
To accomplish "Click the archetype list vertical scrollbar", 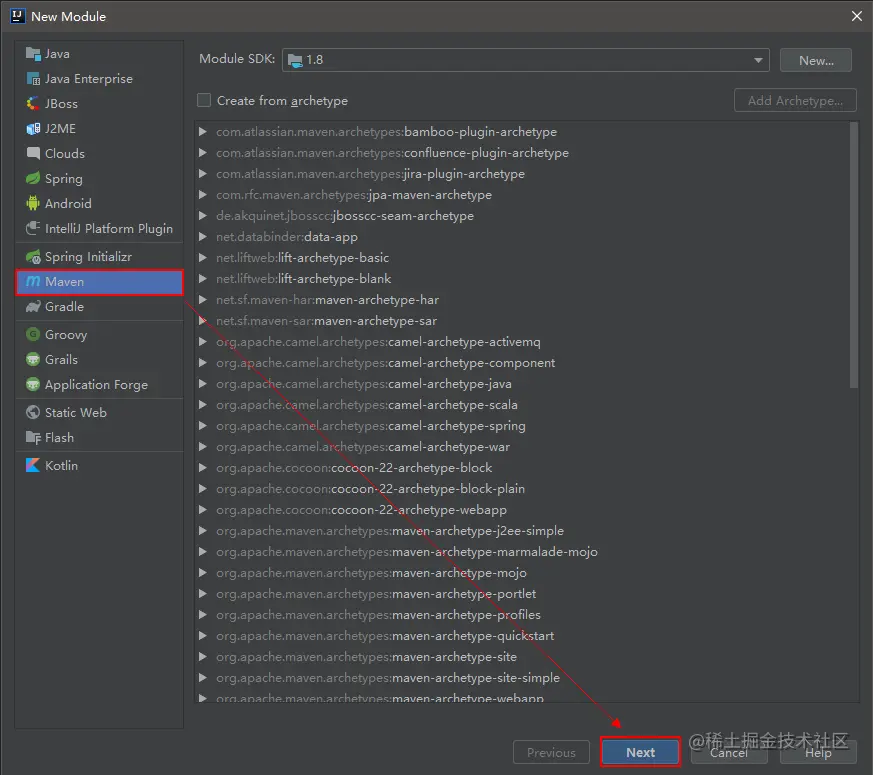I will pos(854,254).
